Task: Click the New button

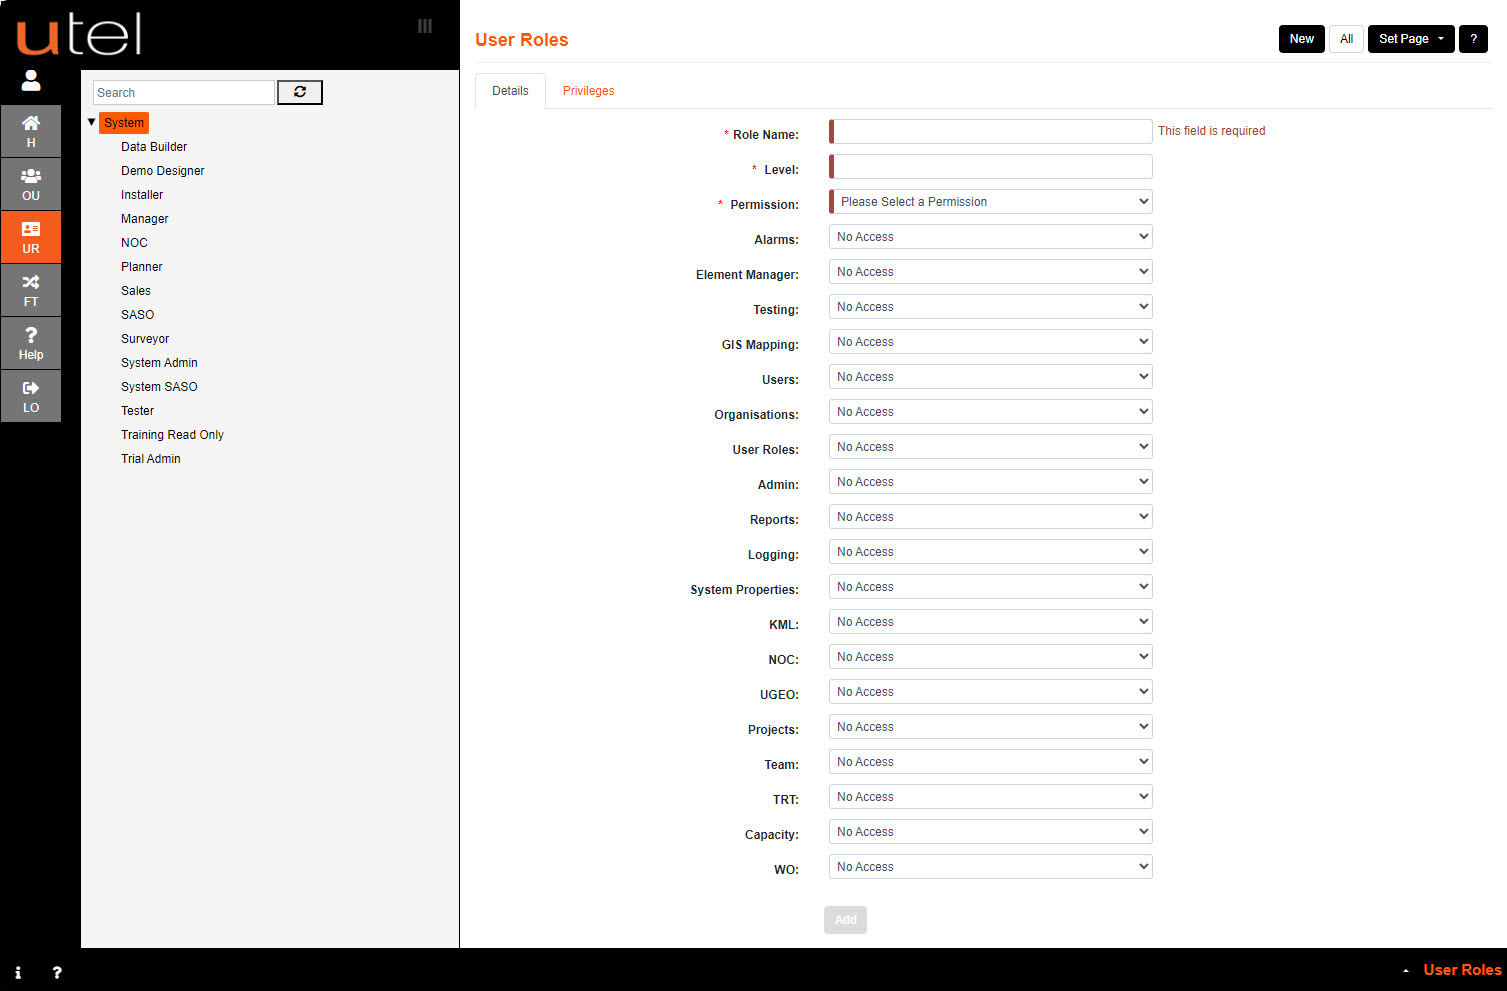Action: [1301, 38]
